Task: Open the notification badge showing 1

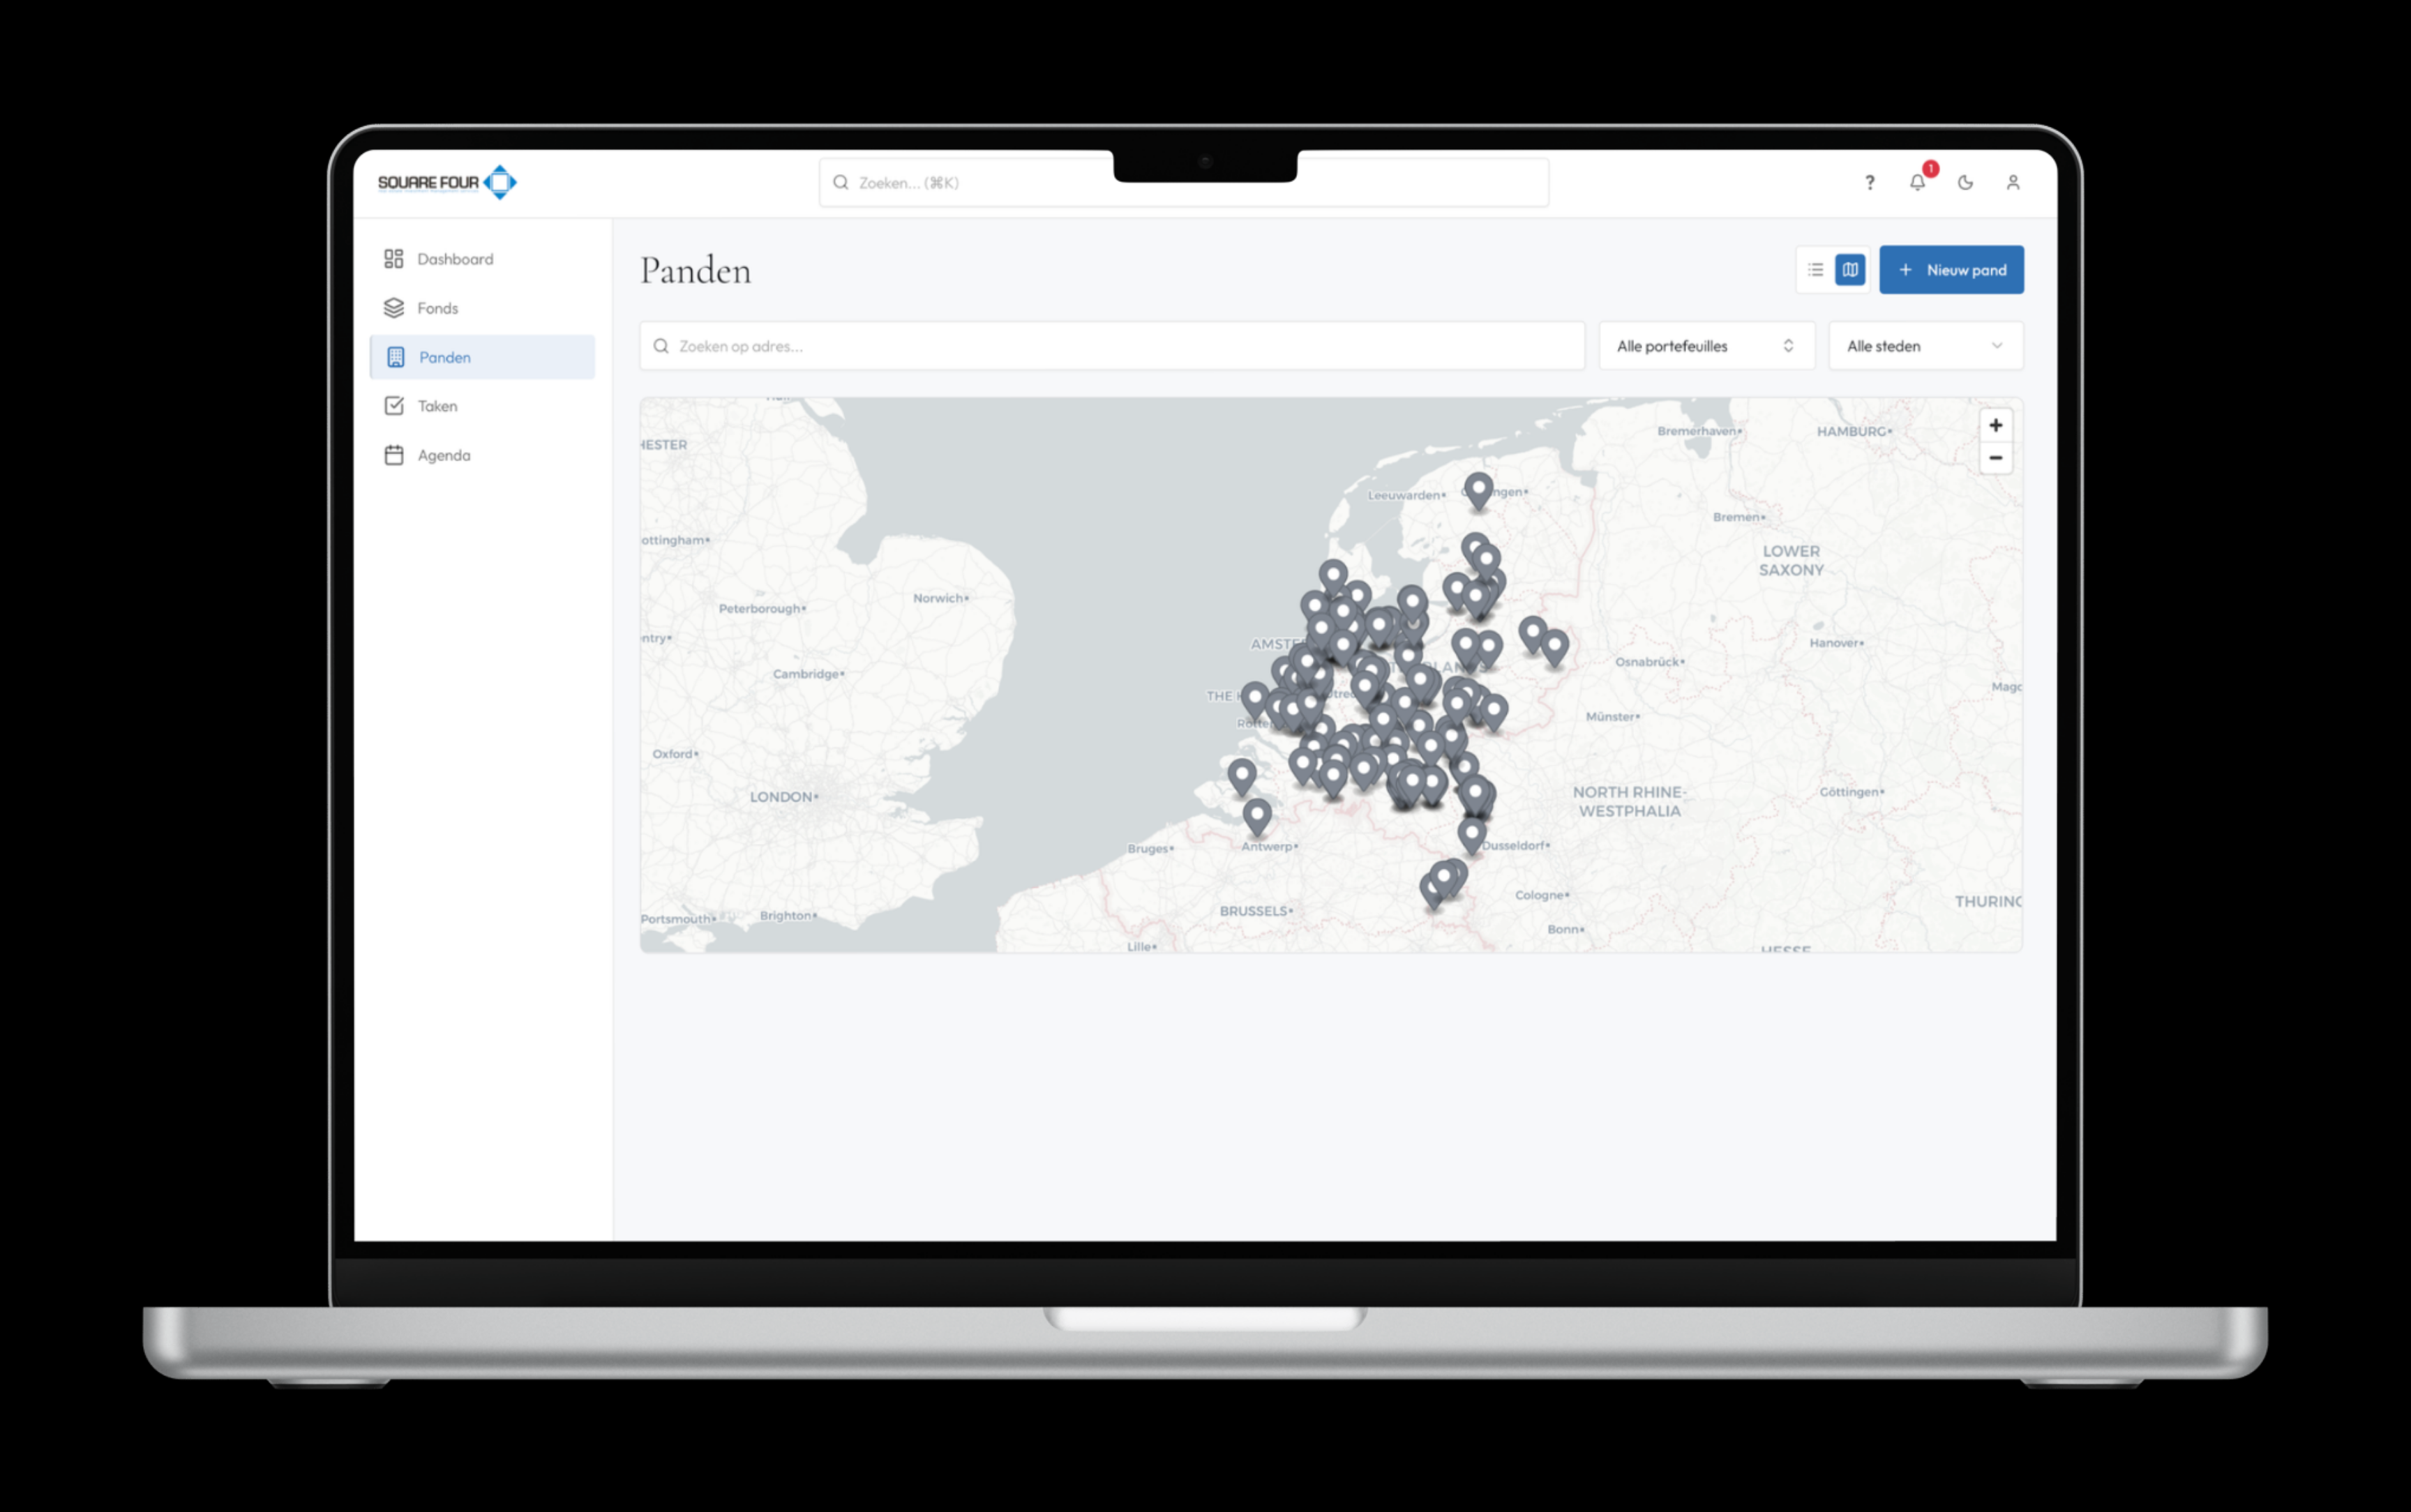Action: coord(1930,169)
